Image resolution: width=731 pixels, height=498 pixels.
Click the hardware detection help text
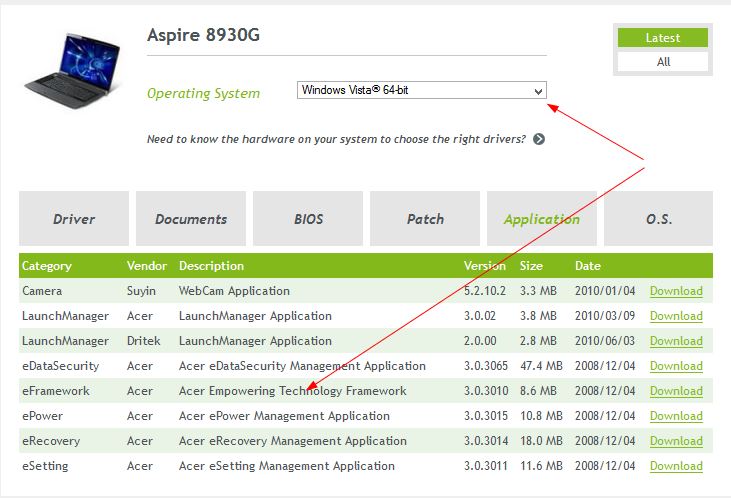click(x=336, y=139)
